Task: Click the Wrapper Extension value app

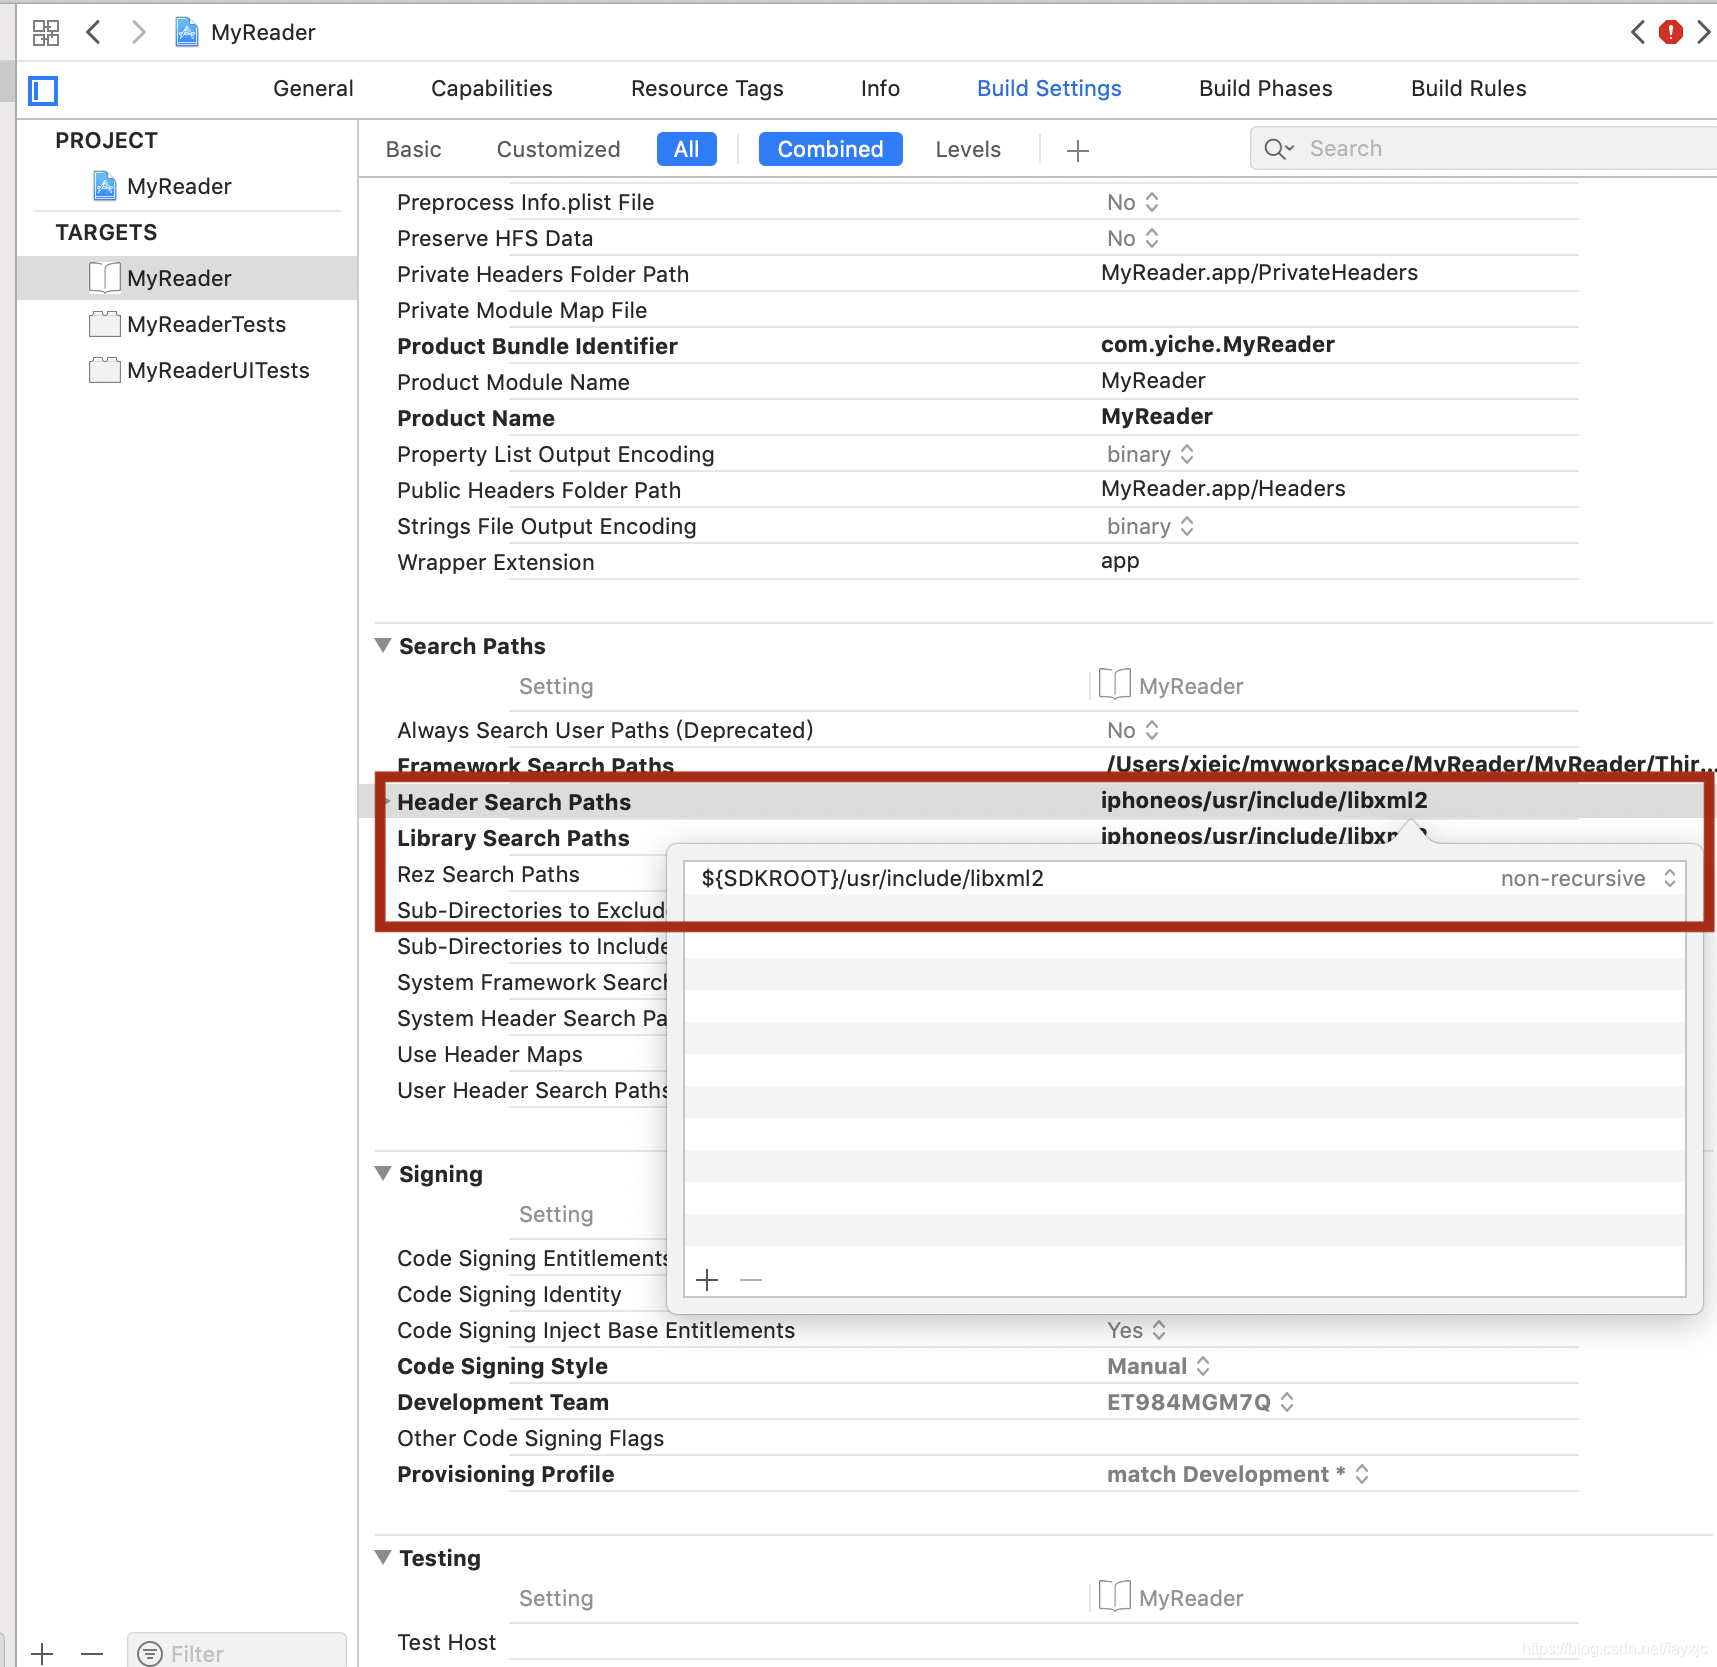Action: (1120, 561)
